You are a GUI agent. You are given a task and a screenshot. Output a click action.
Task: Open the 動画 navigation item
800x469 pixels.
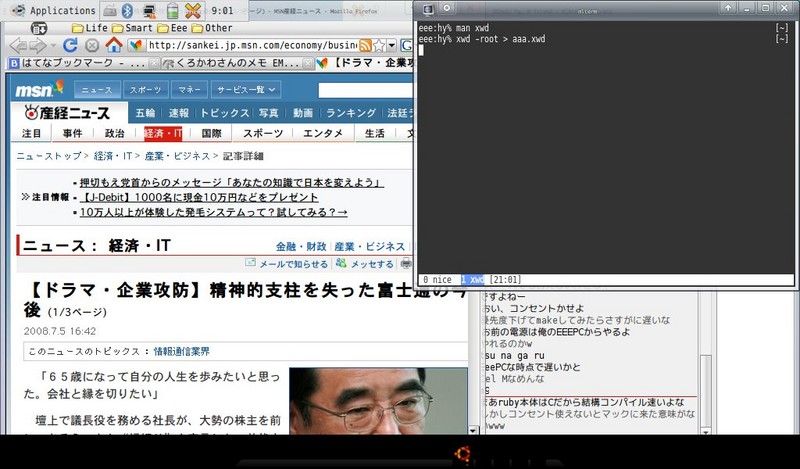303,113
